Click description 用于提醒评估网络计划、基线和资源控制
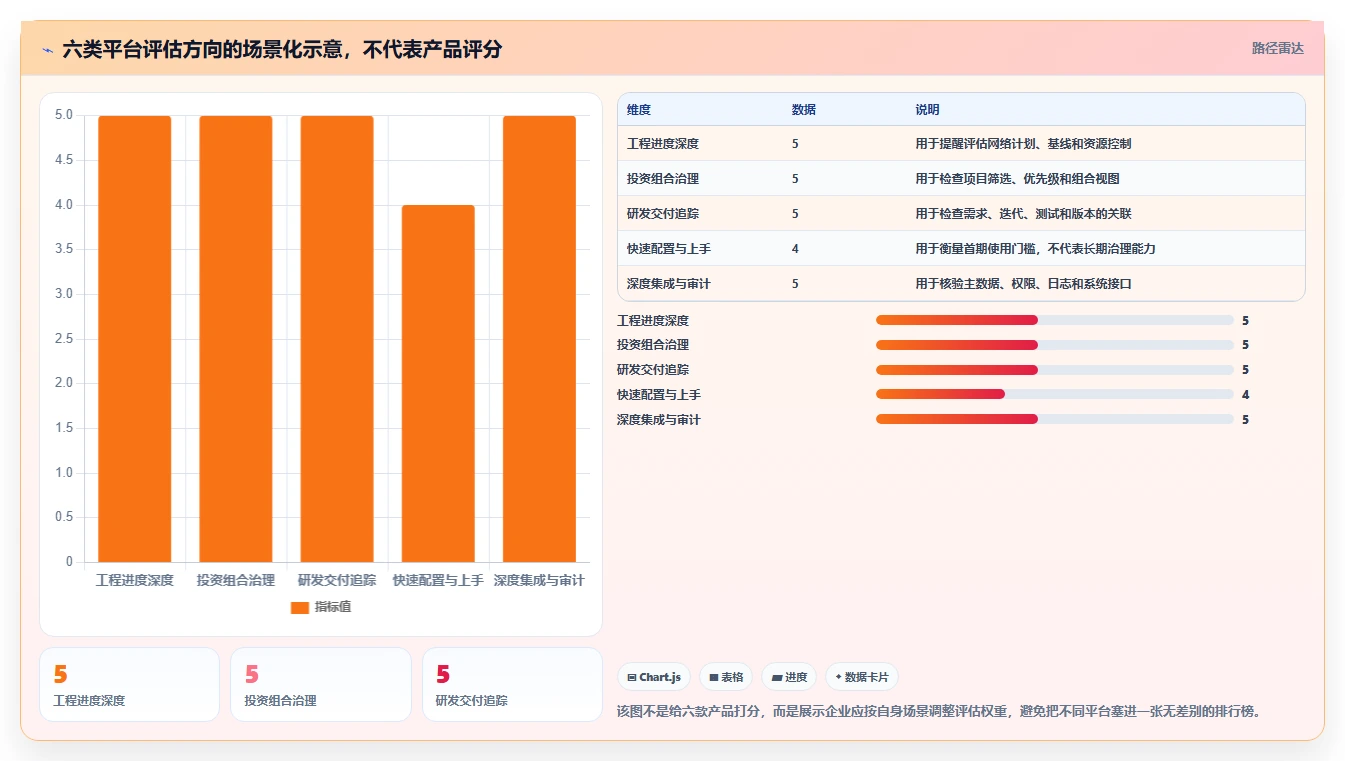The height and width of the screenshot is (761, 1345). (x=1023, y=144)
